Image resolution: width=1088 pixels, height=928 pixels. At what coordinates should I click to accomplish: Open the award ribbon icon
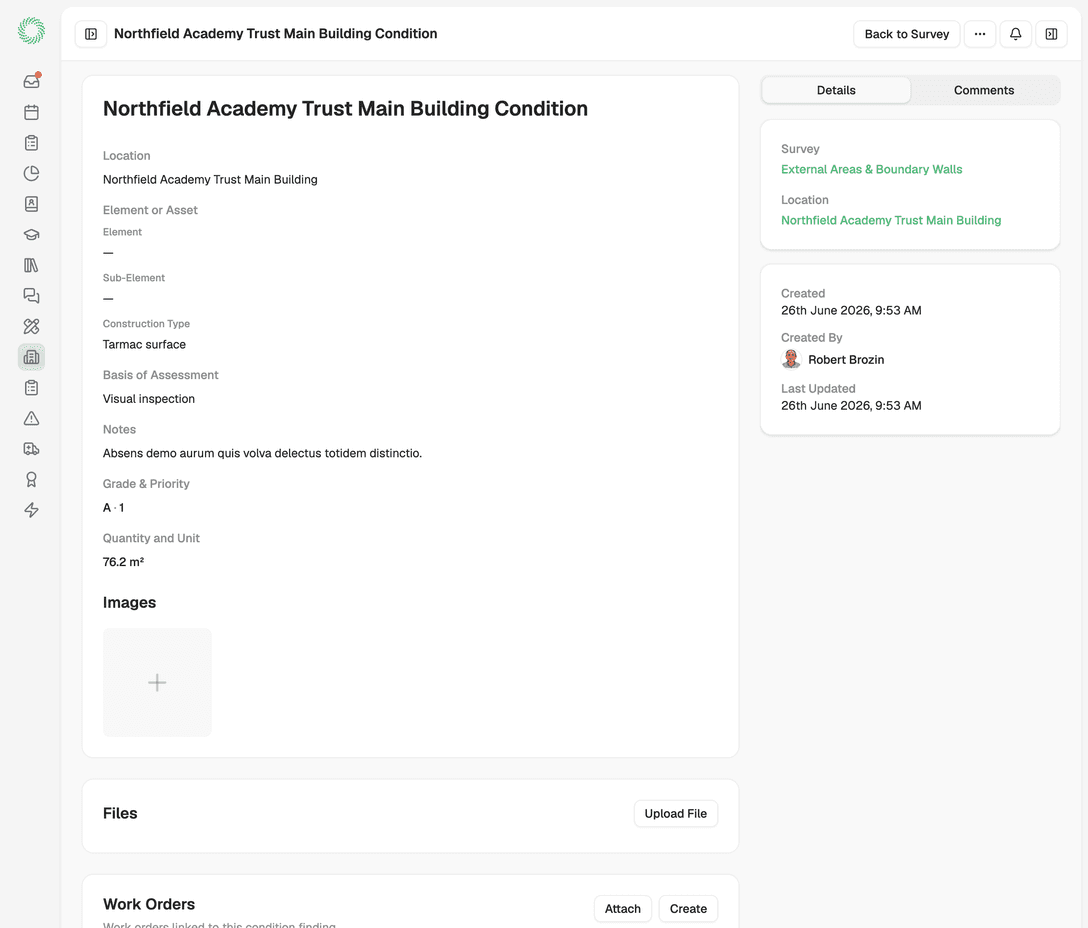(31, 480)
